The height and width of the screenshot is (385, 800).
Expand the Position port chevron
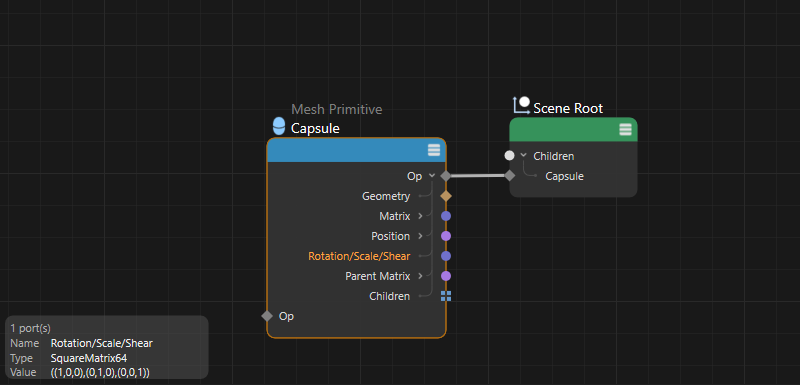(420, 236)
